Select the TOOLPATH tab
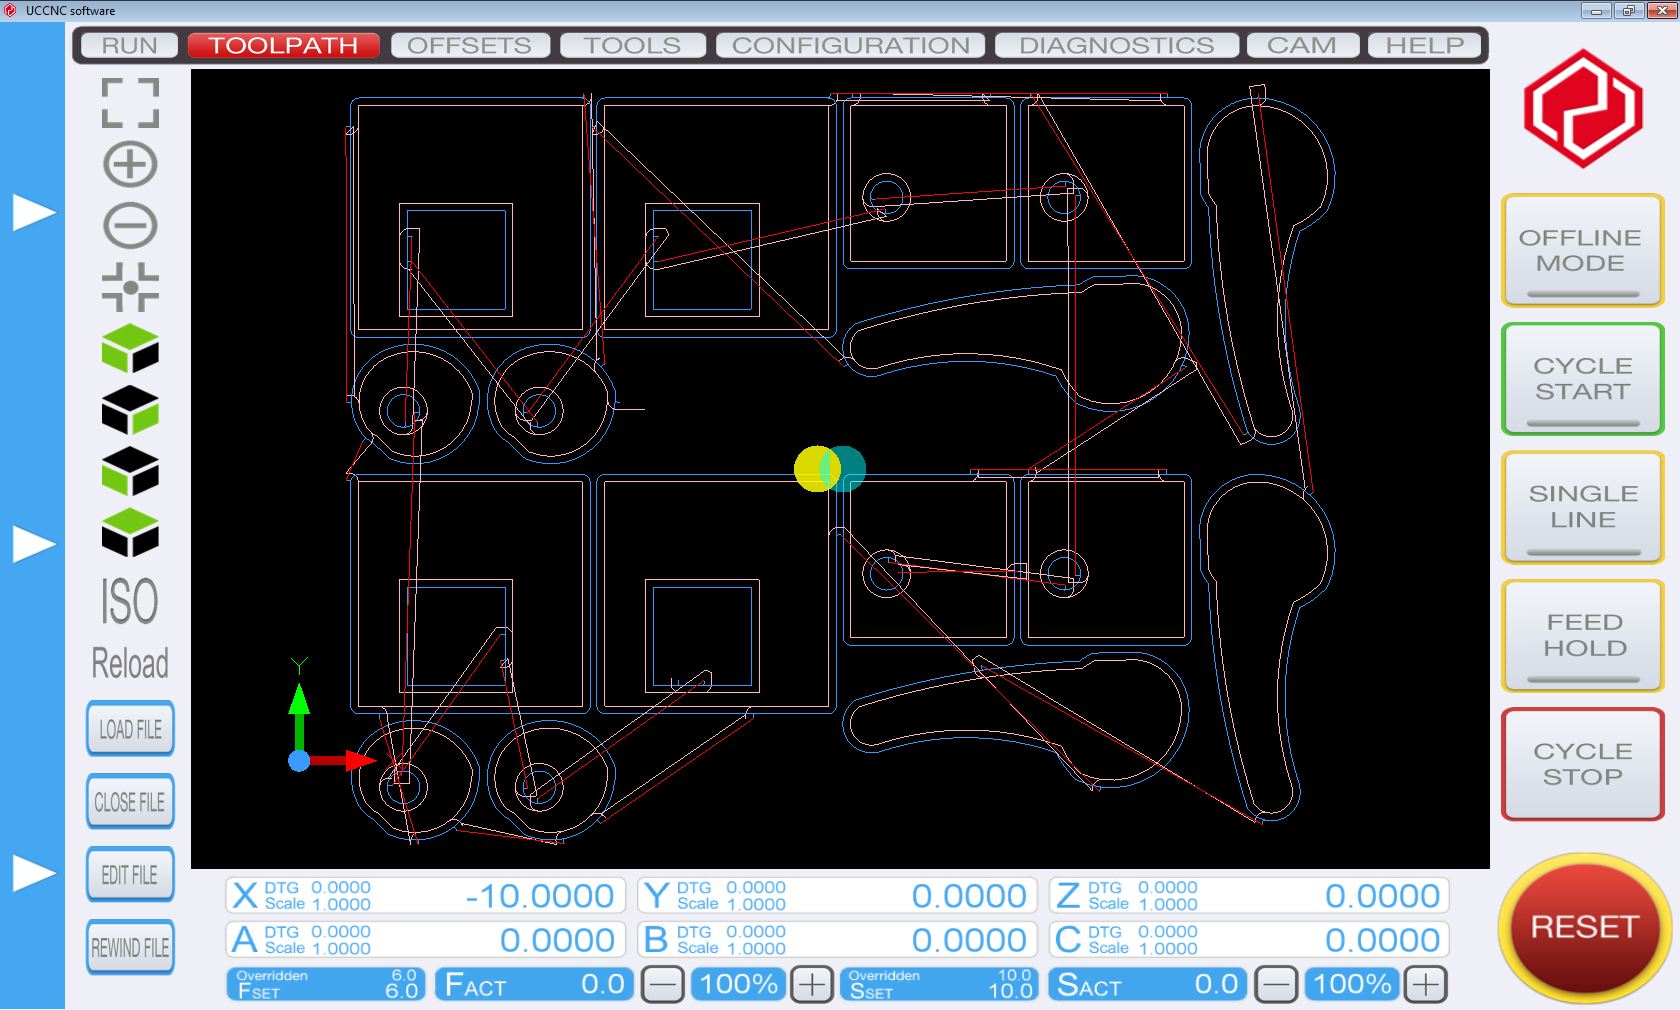Image resolution: width=1680 pixels, height=1010 pixels. tap(283, 46)
